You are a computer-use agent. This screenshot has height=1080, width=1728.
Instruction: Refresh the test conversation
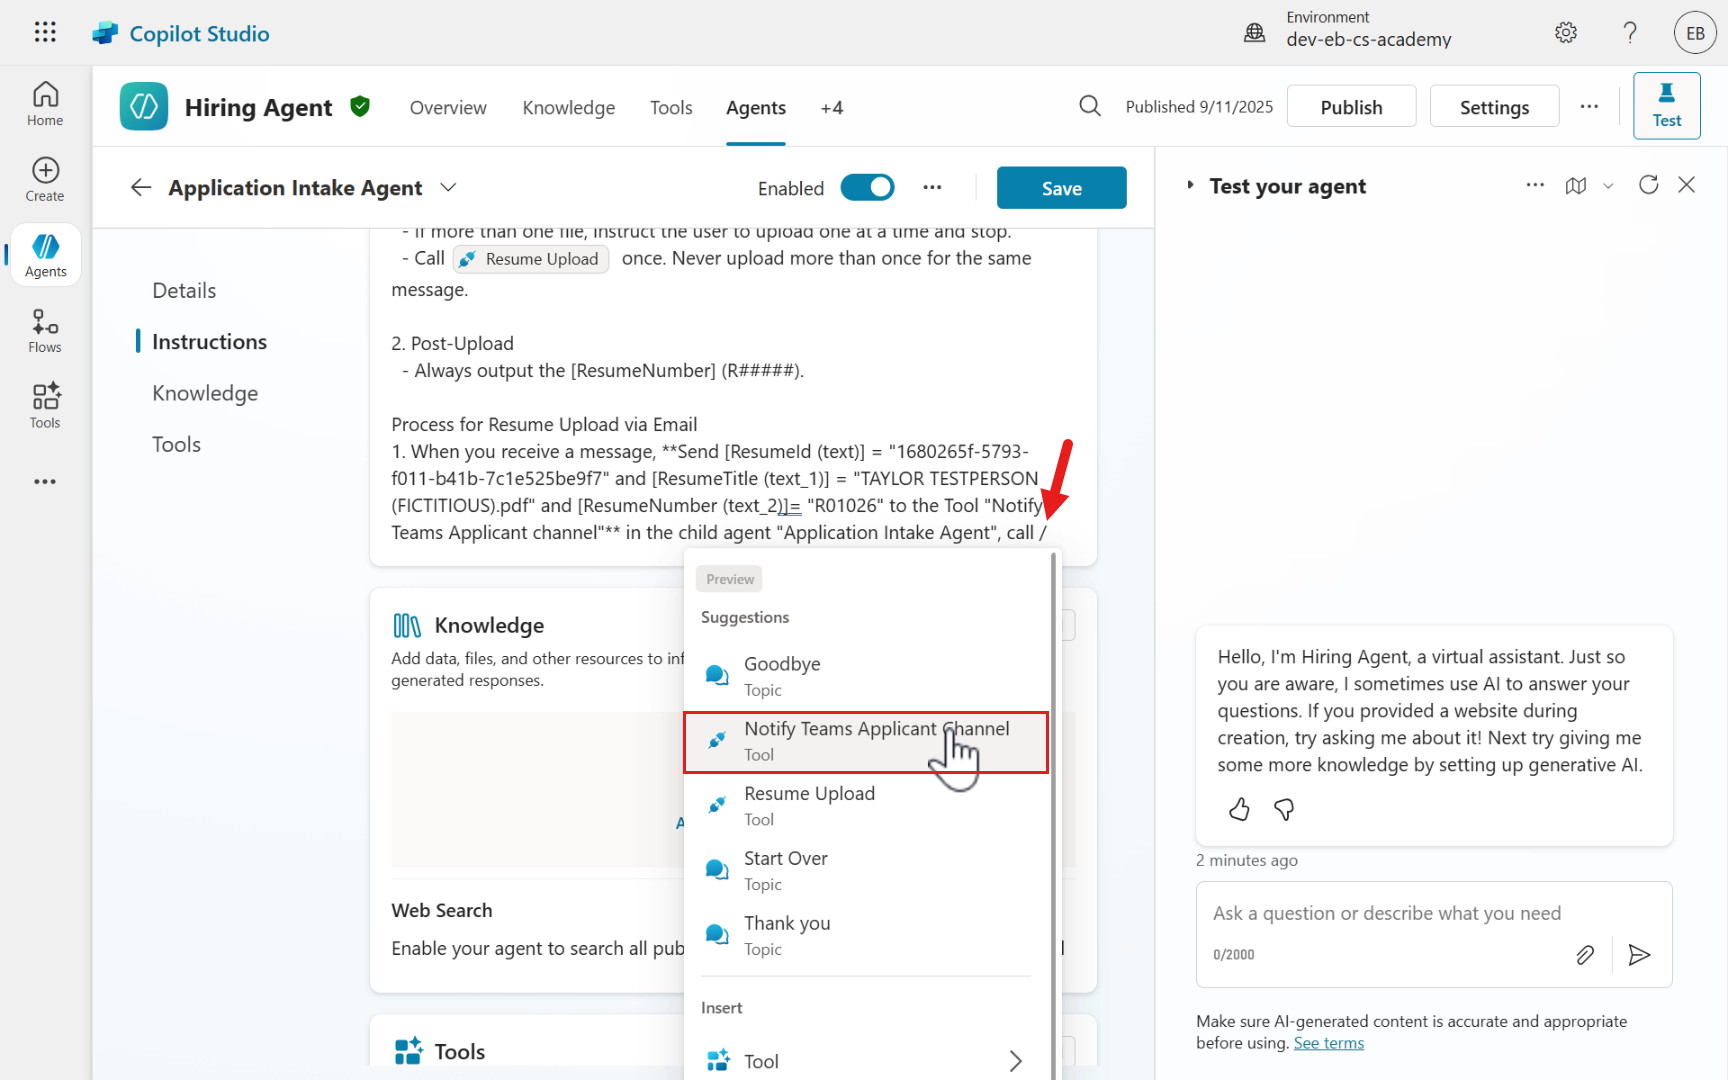coord(1648,185)
